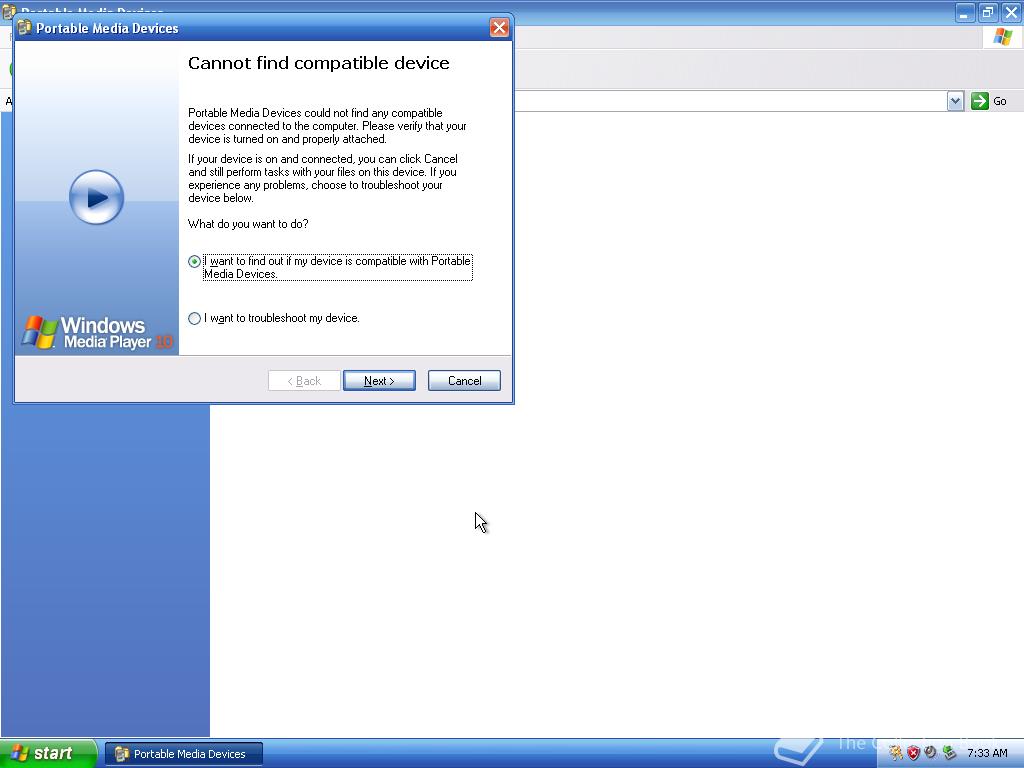Click 'What do you want to do?' text
1024x768 pixels.
tap(248, 224)
